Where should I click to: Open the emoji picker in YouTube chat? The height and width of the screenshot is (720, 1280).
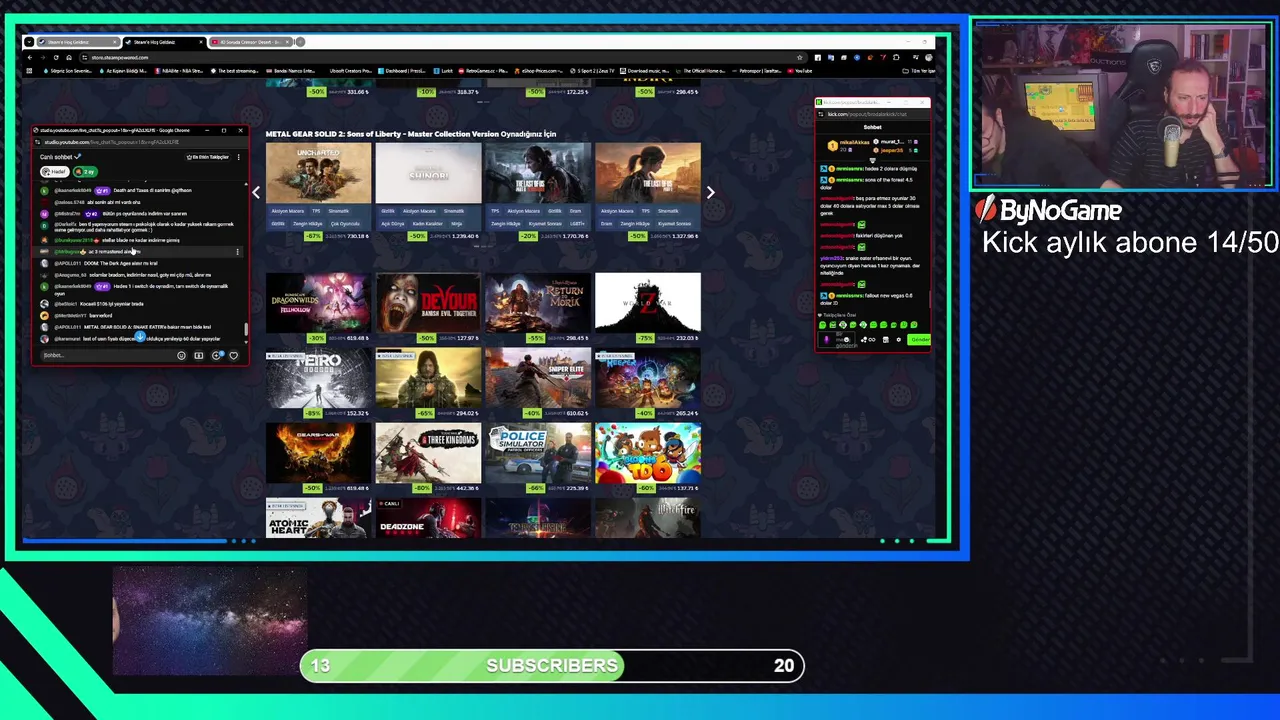[x=181, y=356]
